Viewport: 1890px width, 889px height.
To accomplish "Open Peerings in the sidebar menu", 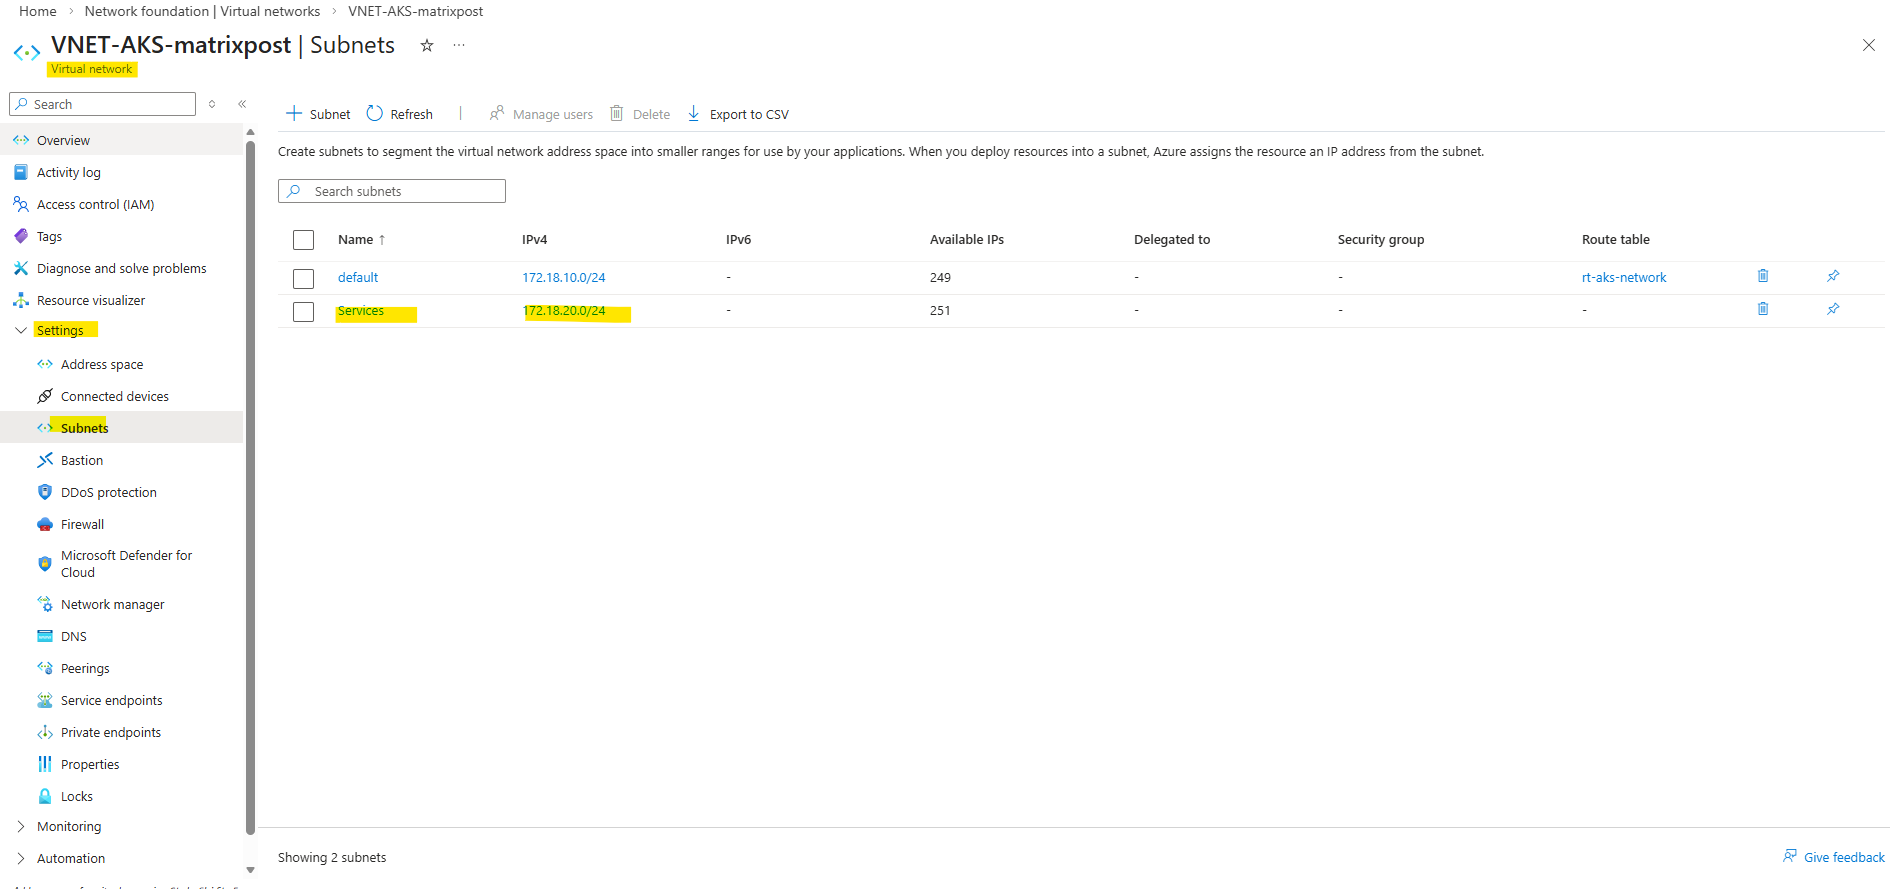I will coord(85,669).
